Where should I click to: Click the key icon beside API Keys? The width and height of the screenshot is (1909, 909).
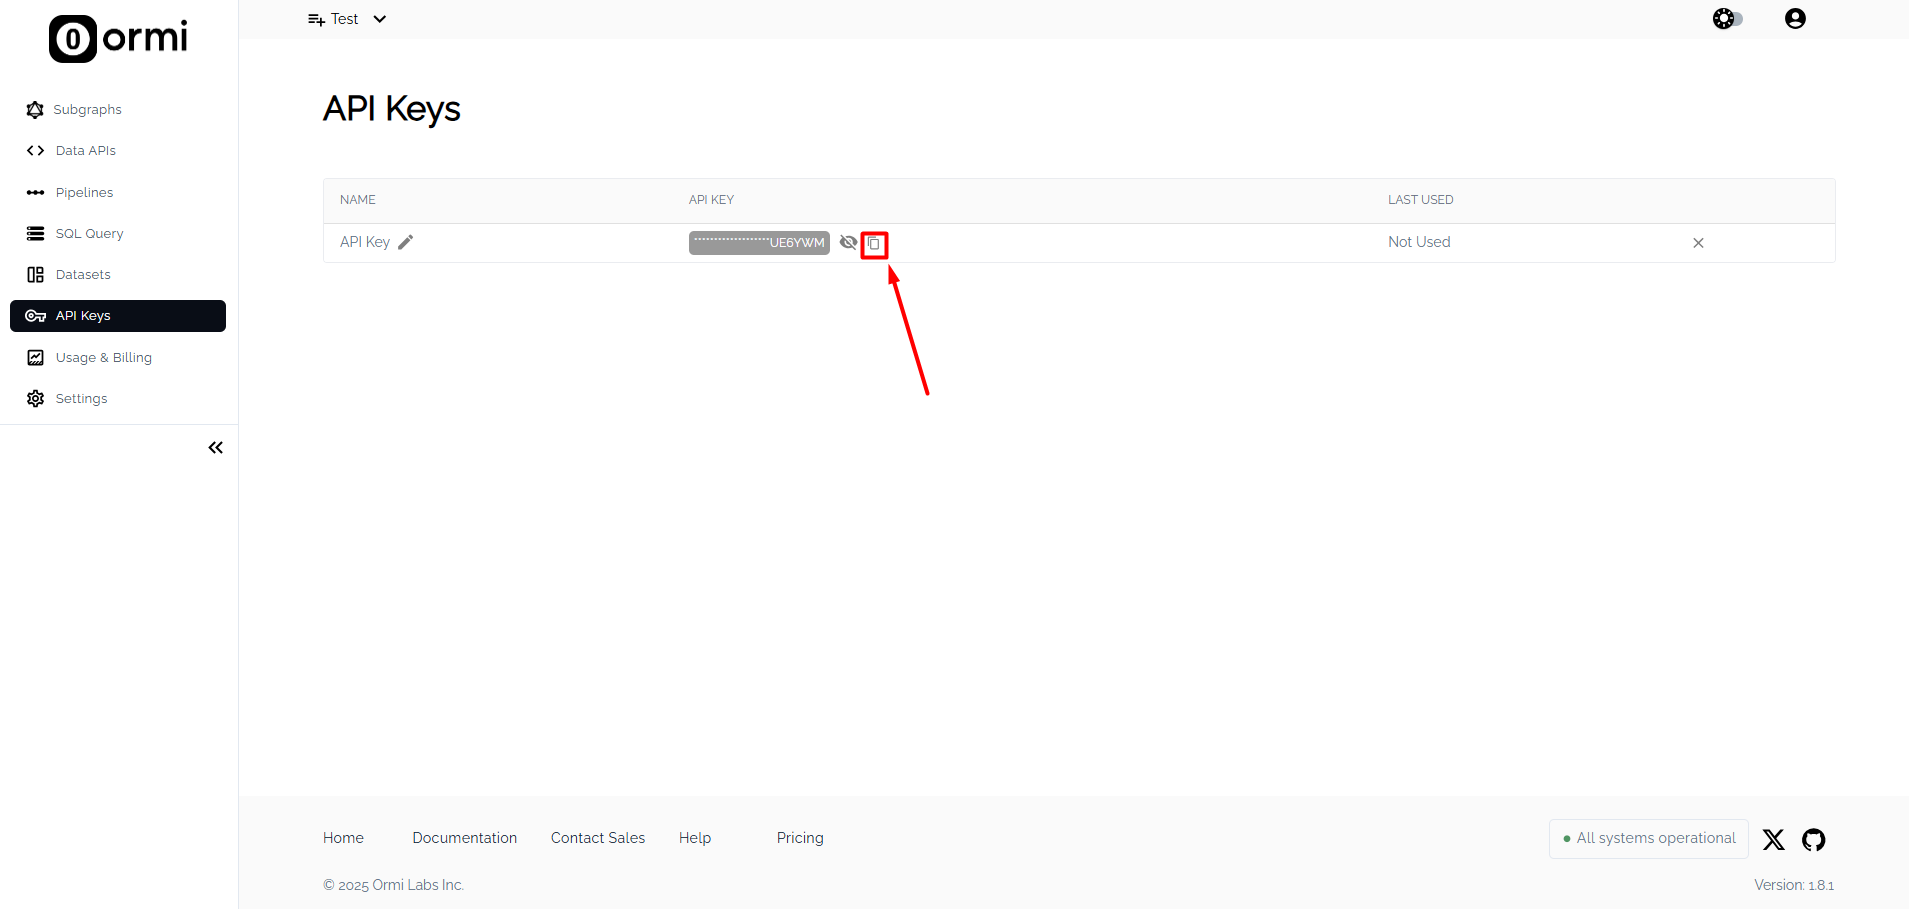tap(35, 316)
